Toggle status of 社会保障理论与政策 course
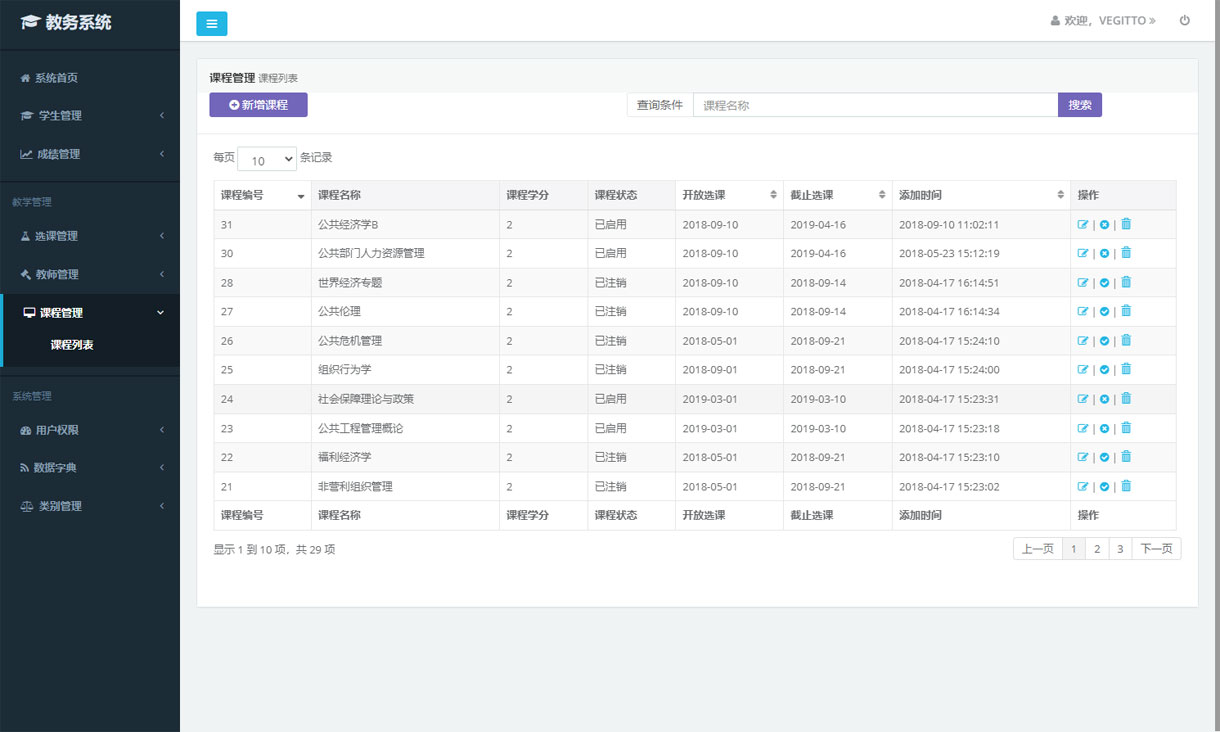Image resolution: width=1220 pixels, height=732 pixels. click(1104, 399)
